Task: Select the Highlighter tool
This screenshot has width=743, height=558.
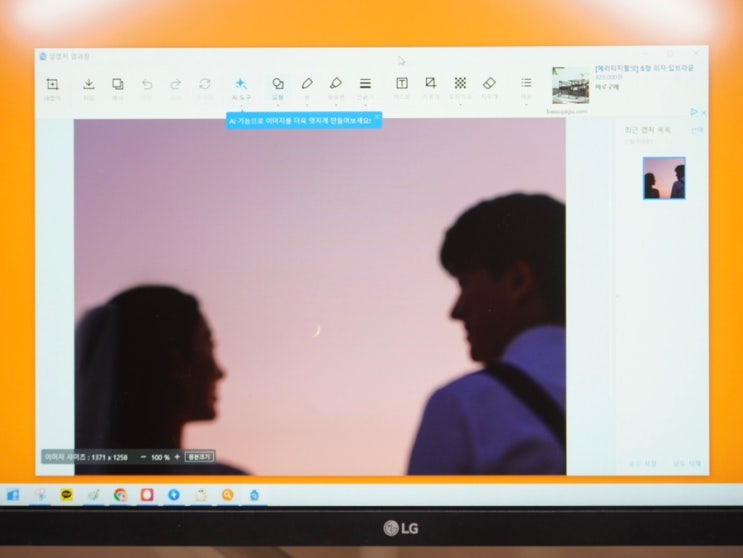Action: [x=336, y=83]
